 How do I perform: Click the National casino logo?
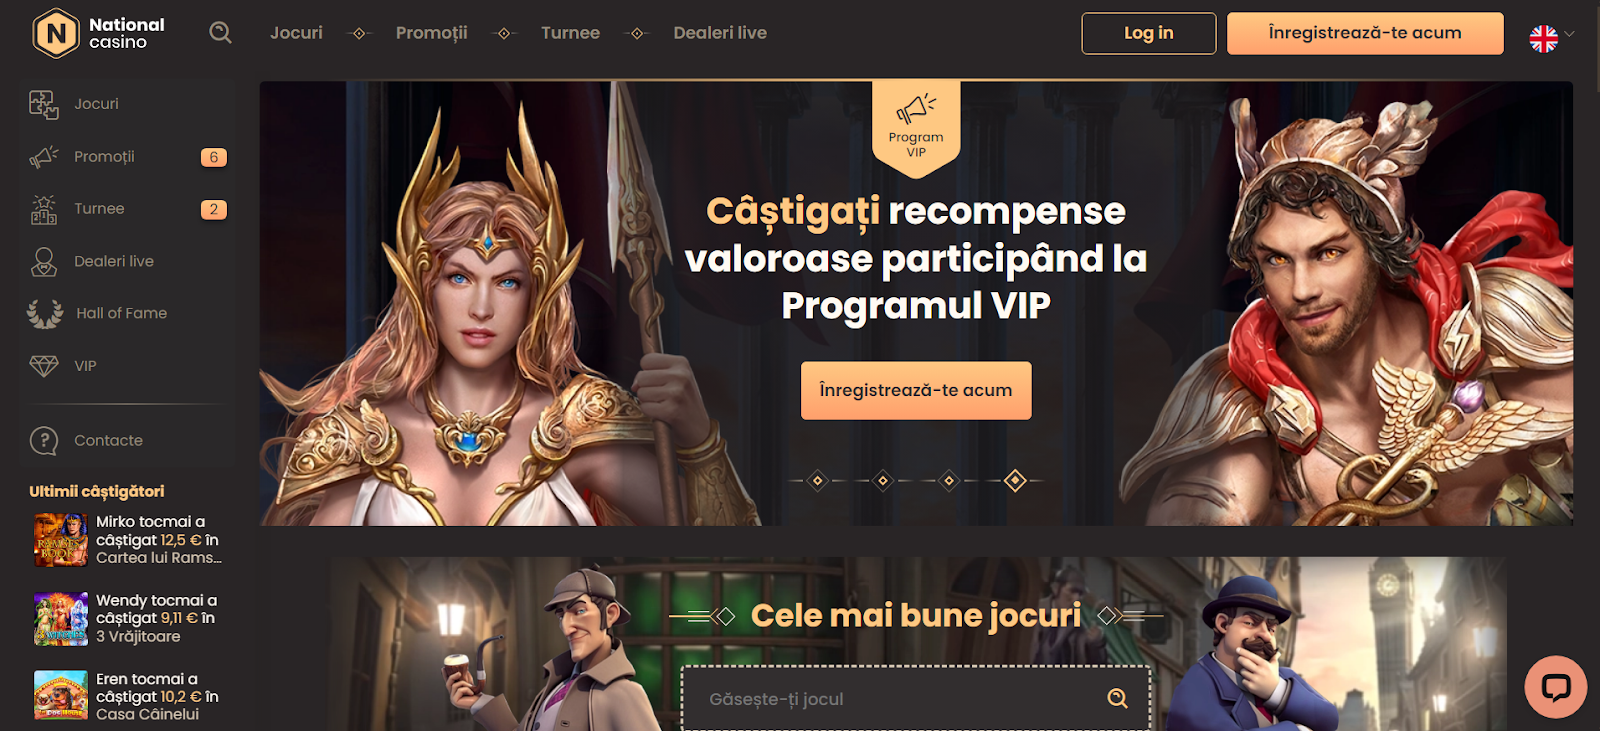tap(98, 33)
